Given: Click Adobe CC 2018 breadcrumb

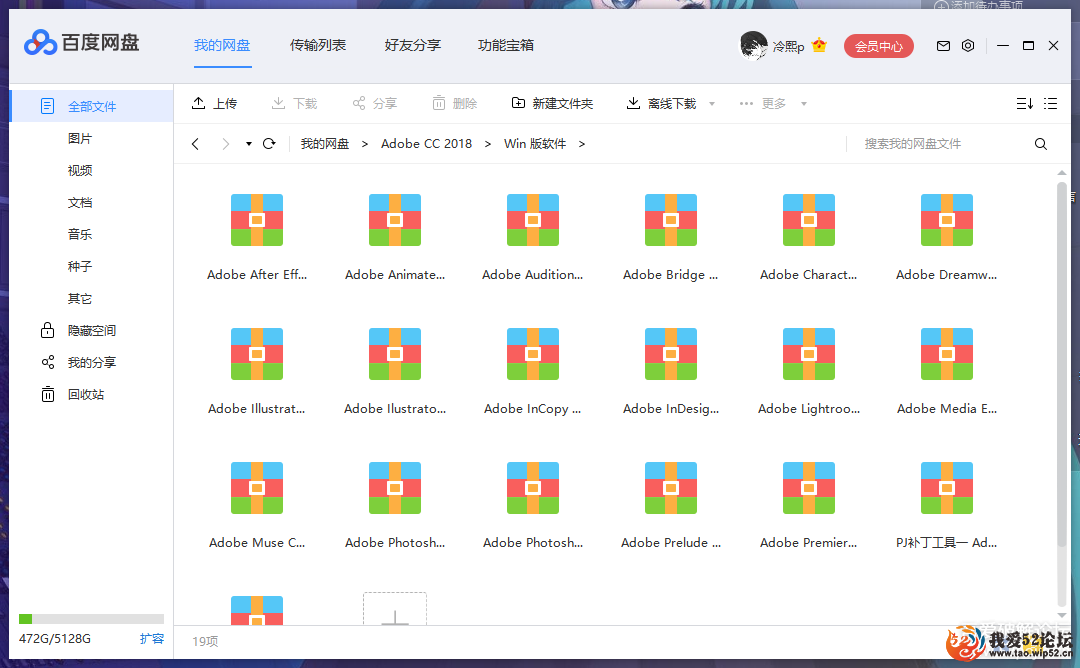Looking at the screenshot, I should [426, 143].
